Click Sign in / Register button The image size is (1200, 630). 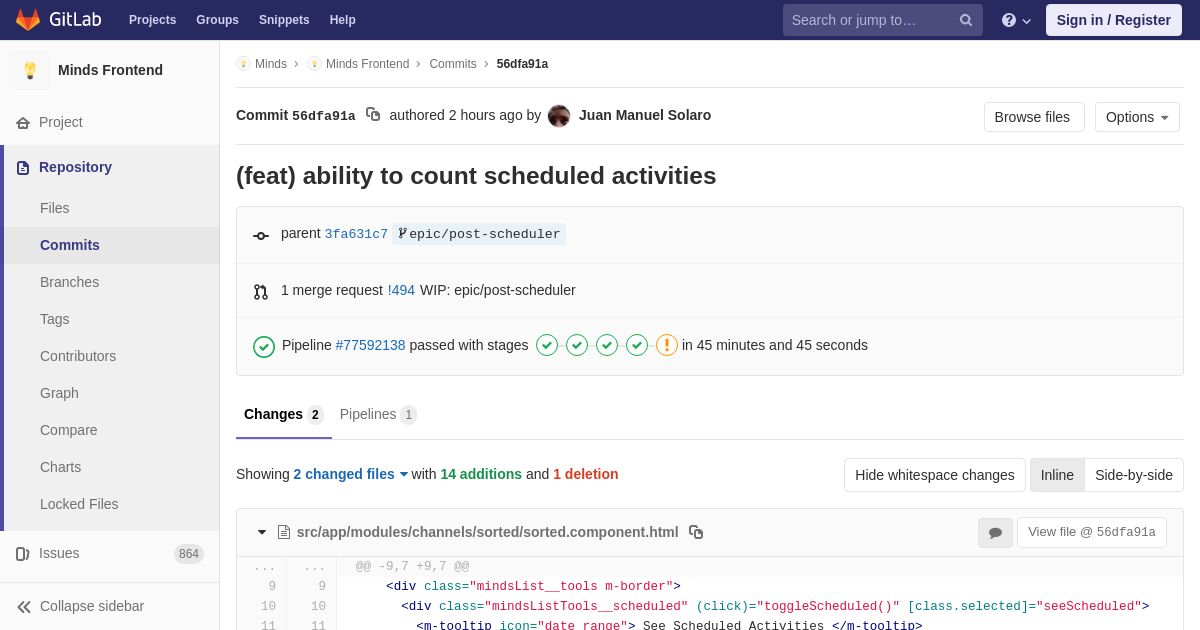(x=1114, y=20)
